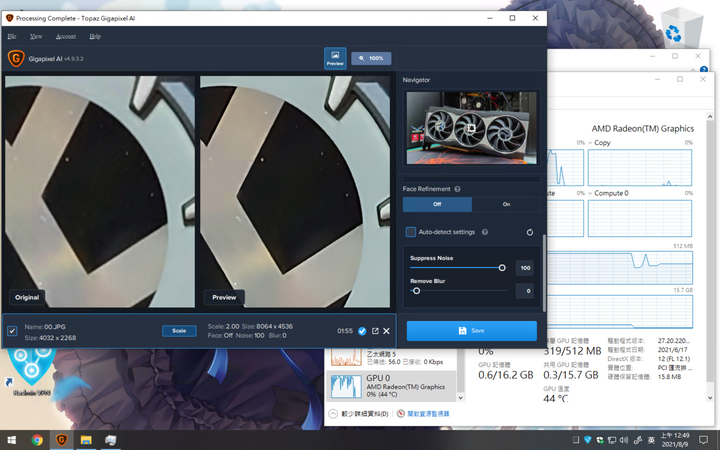Open the 100% zoom level control
720x450 pixels.
tap(371, 58)
